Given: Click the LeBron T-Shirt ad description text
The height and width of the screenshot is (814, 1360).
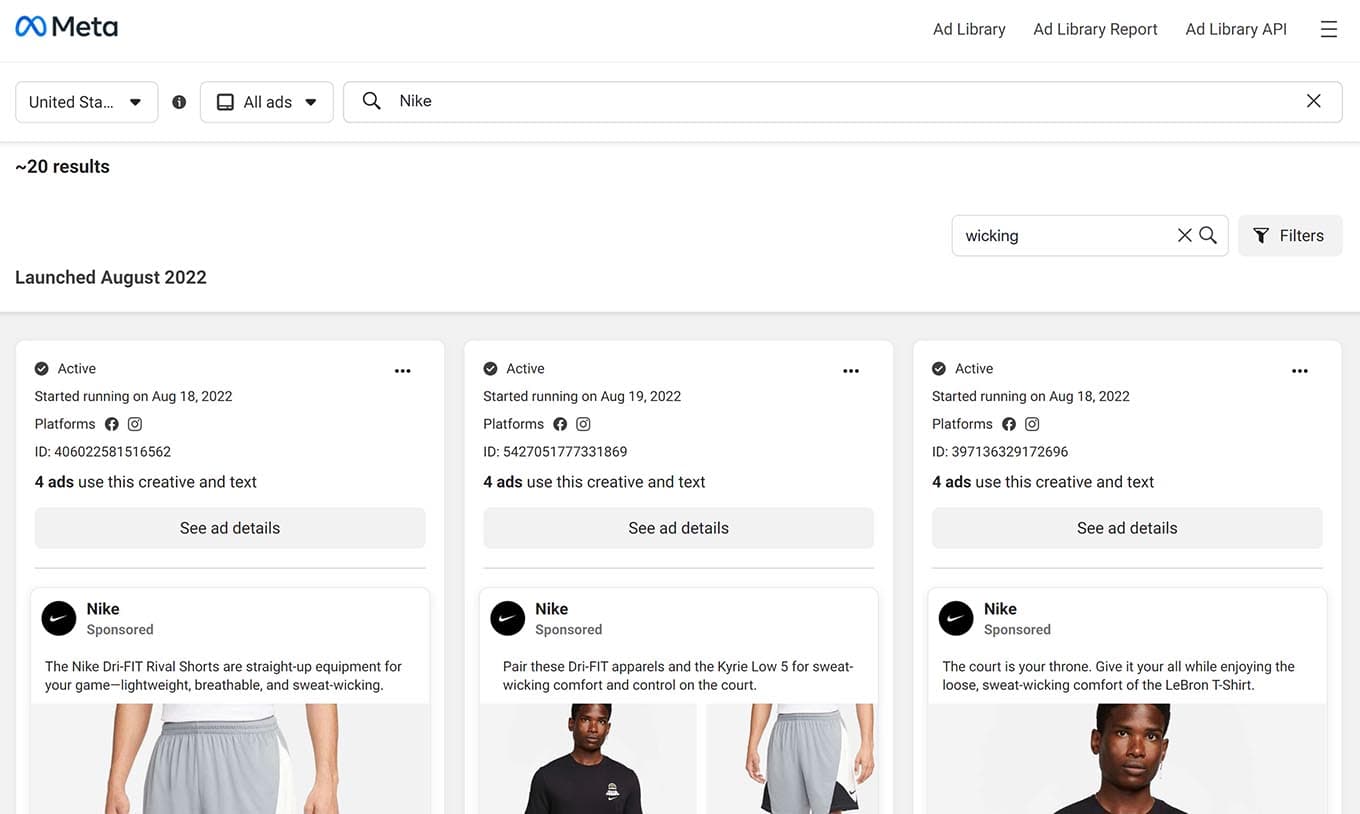Looking at the screenshot, I should pos(1118,676).
